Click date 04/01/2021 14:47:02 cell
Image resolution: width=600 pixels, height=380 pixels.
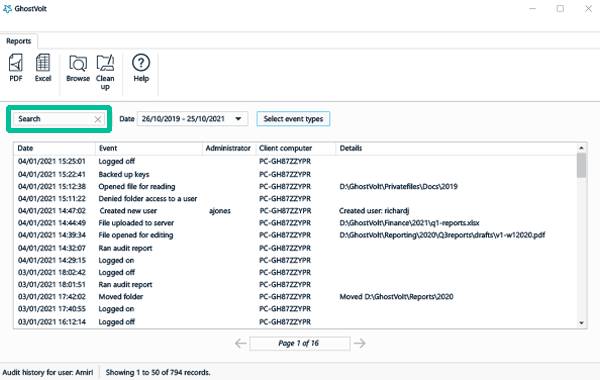coord(52,211)
